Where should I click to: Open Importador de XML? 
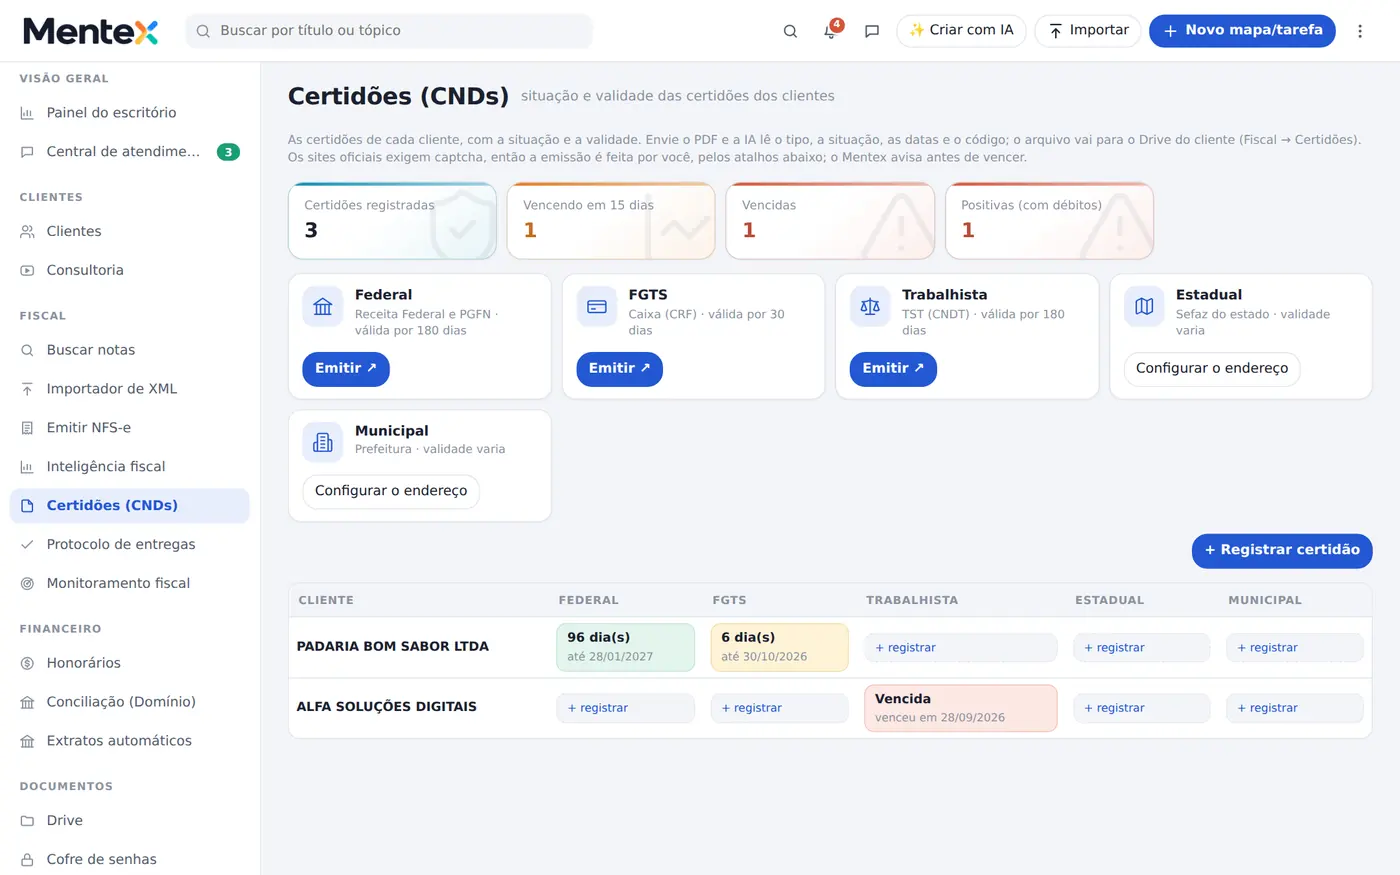[130, 389]
